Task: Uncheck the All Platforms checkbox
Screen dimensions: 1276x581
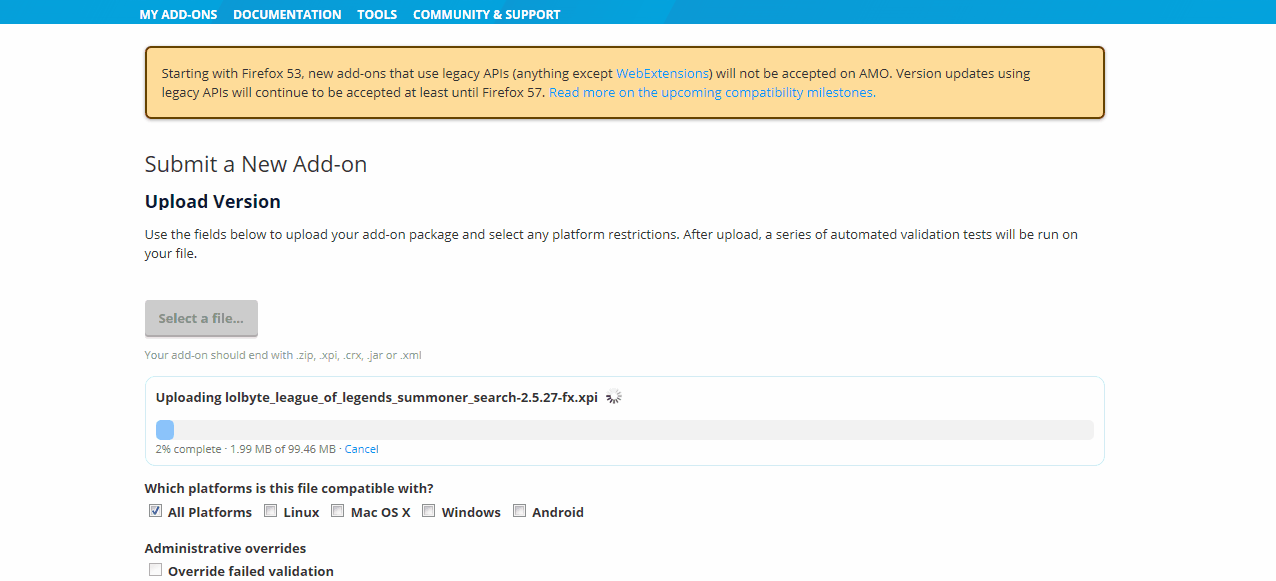Action: coord(155,511)
